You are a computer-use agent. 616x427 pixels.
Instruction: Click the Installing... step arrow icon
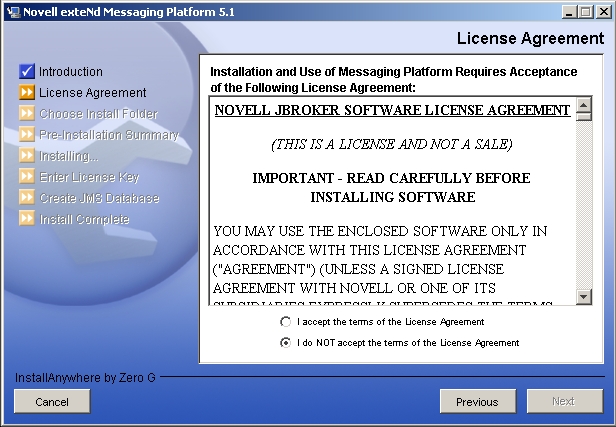(x=27, y=156)
